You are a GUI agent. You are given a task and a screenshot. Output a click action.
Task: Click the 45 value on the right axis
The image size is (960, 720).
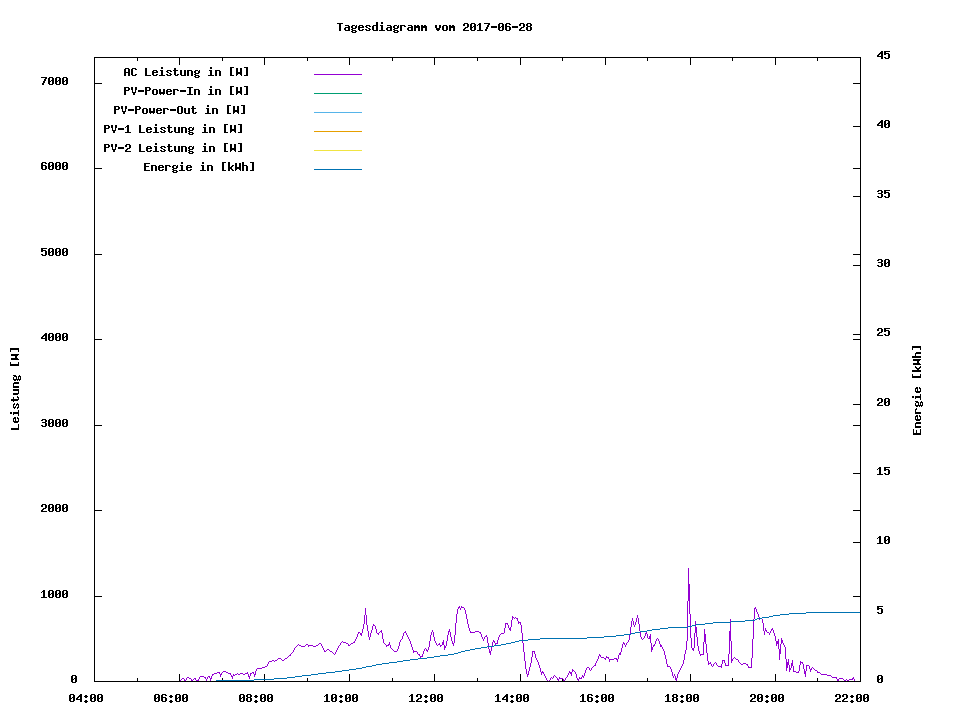(883, 55)
